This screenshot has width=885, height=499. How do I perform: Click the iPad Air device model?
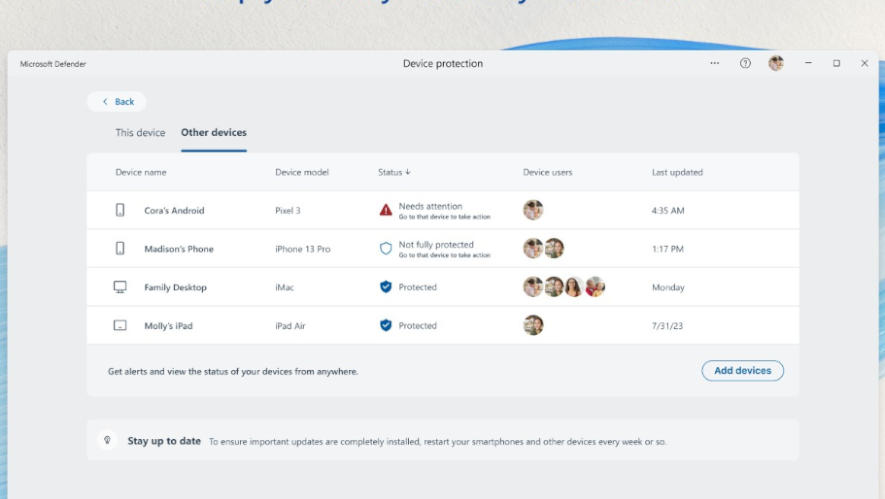[290, 326]
